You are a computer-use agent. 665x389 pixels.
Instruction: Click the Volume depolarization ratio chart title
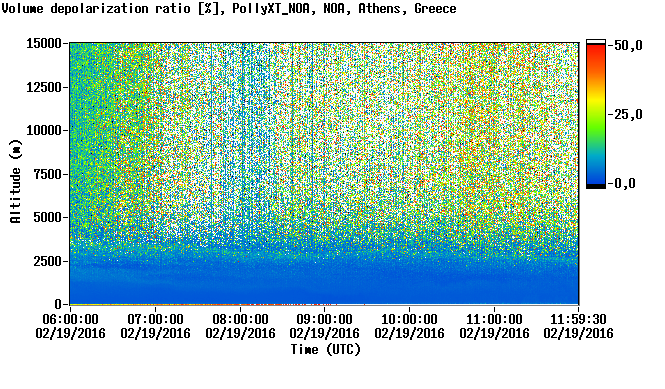tap(229, 8)
